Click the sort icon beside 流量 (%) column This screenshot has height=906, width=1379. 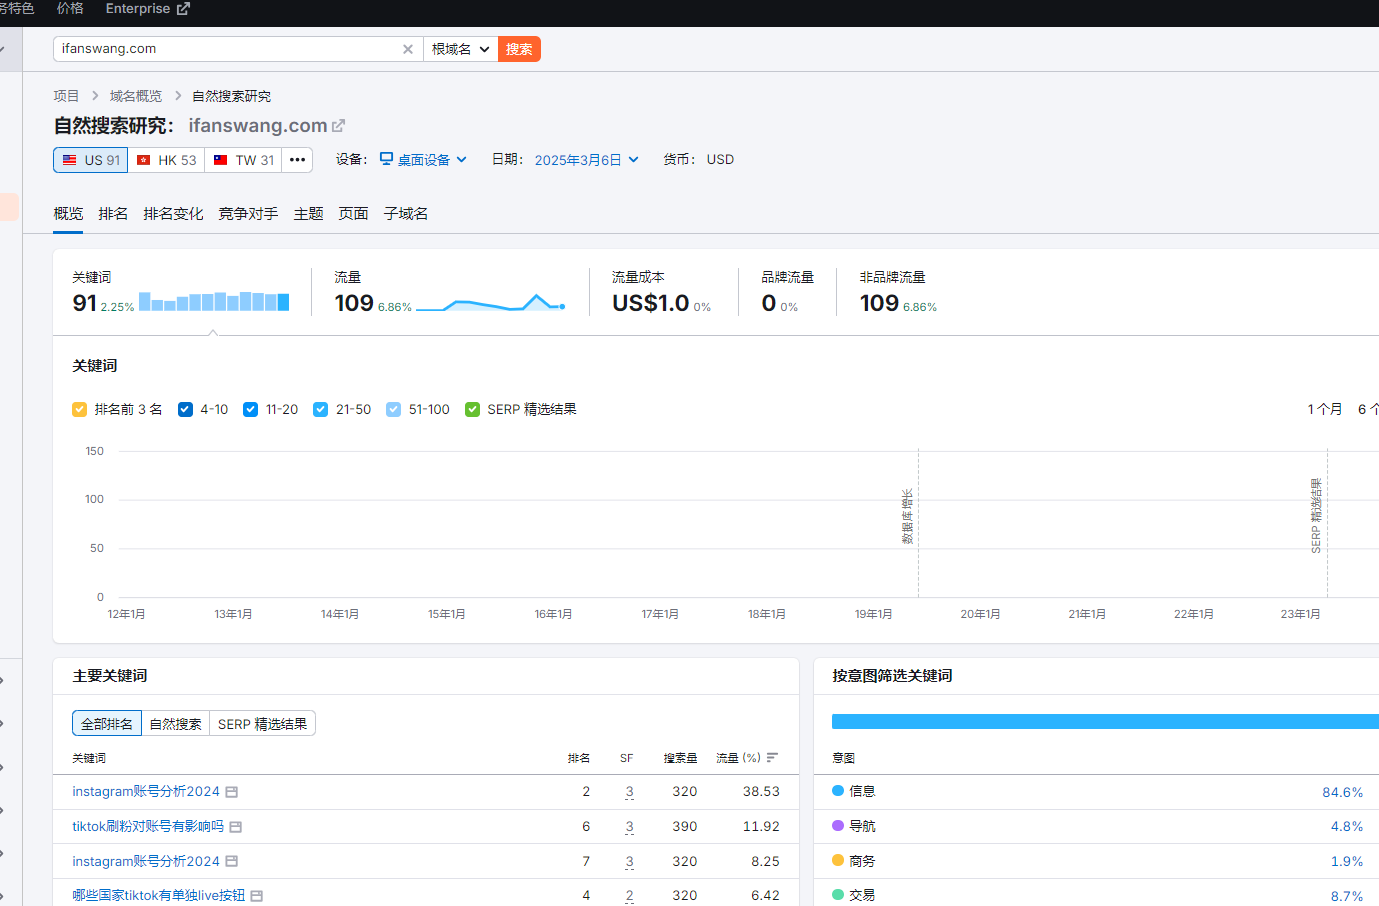(x=772, y=758)
